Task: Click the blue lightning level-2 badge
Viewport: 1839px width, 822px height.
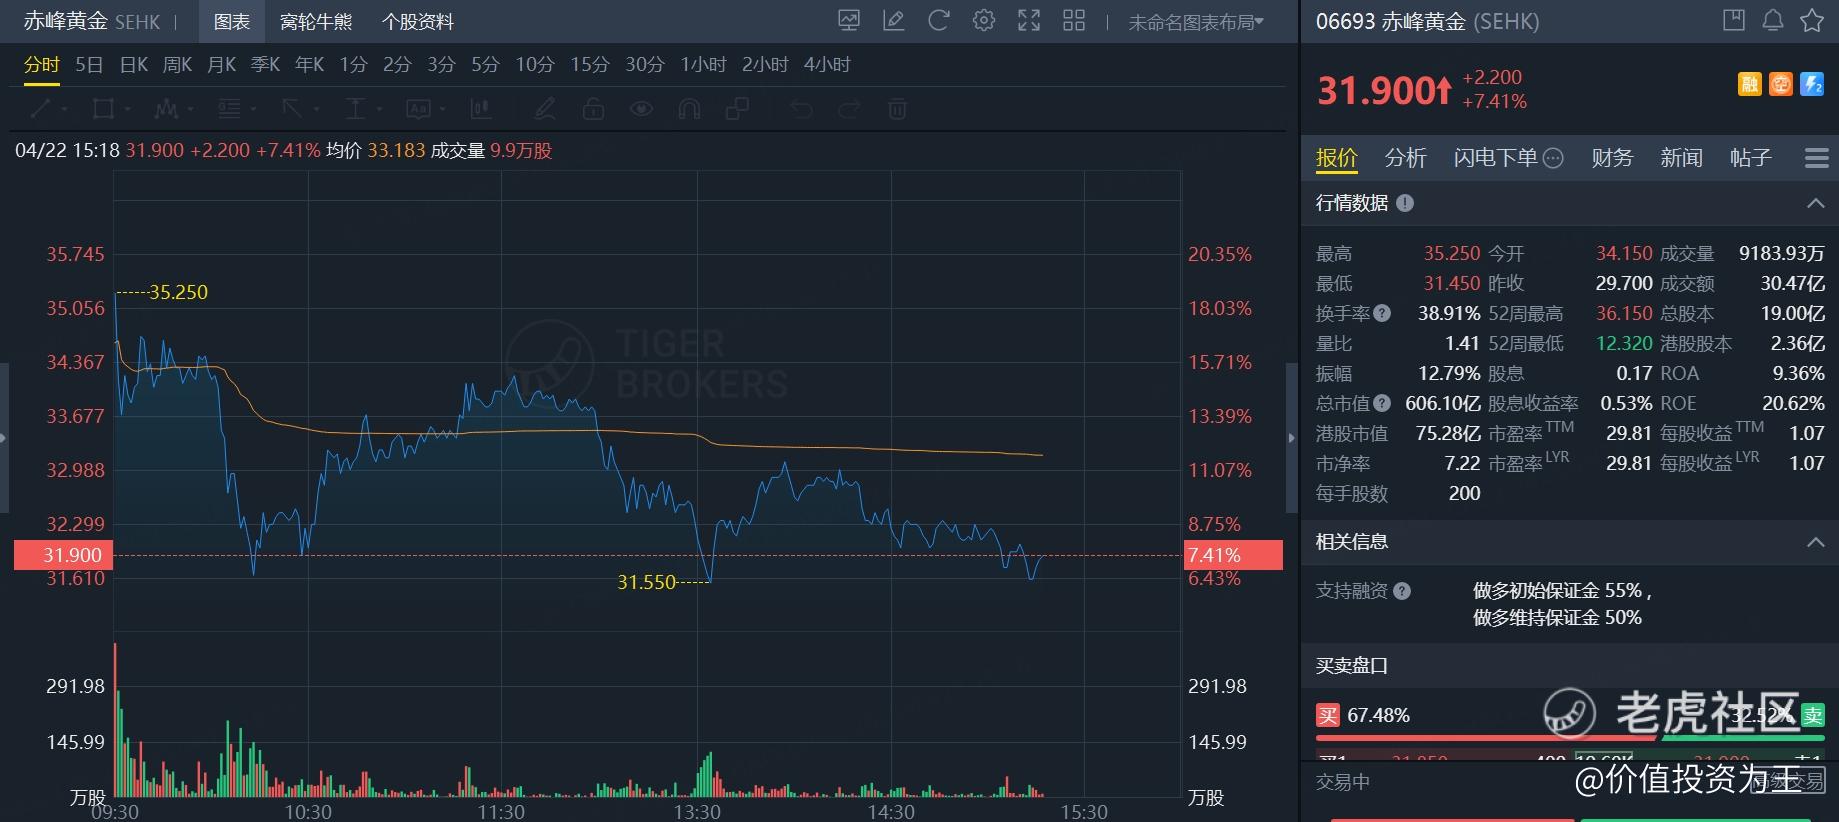Action: click(x=1812, y=85)
